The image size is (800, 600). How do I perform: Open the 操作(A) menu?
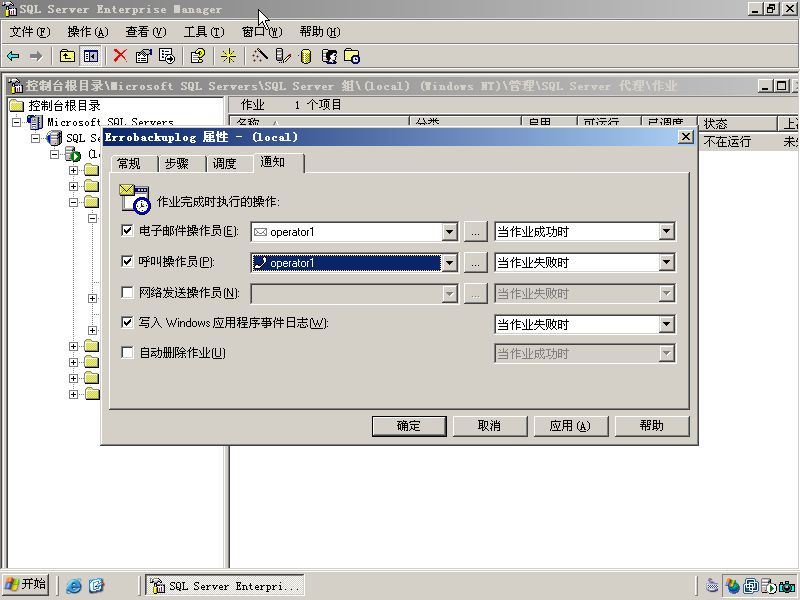point(88,32)
